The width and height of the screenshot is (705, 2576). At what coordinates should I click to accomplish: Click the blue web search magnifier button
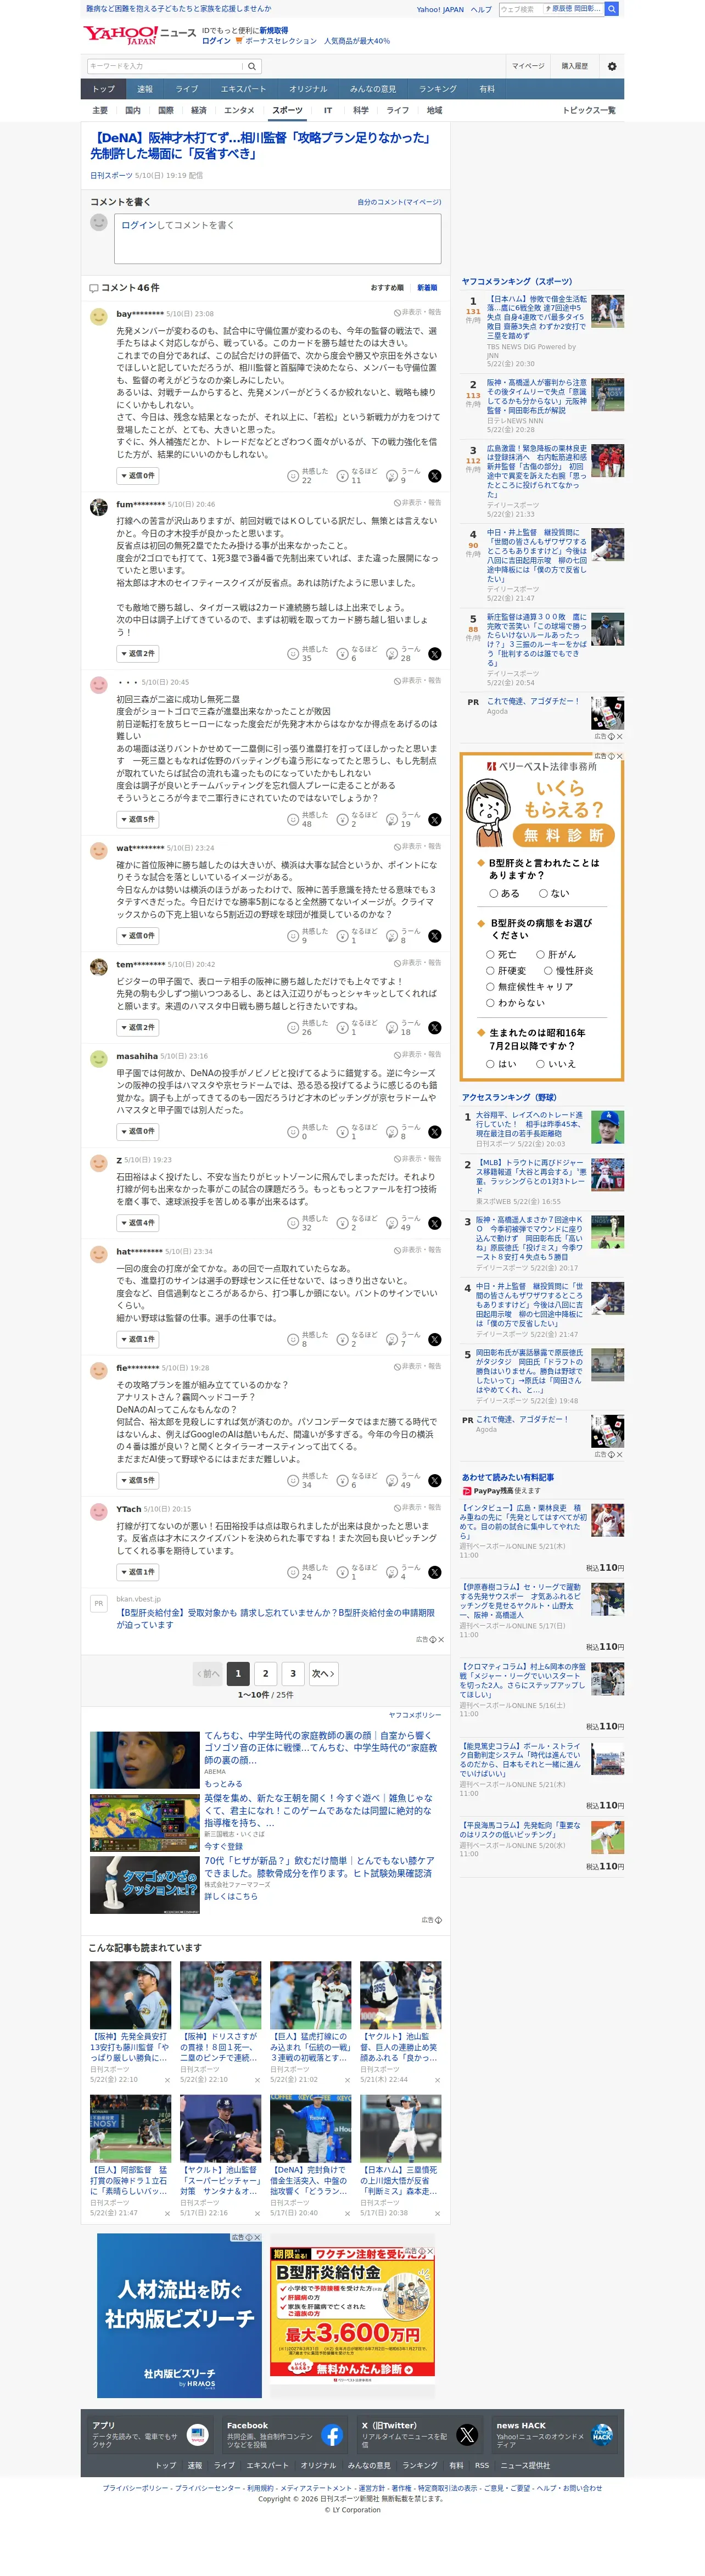click(x=612, y=9)
